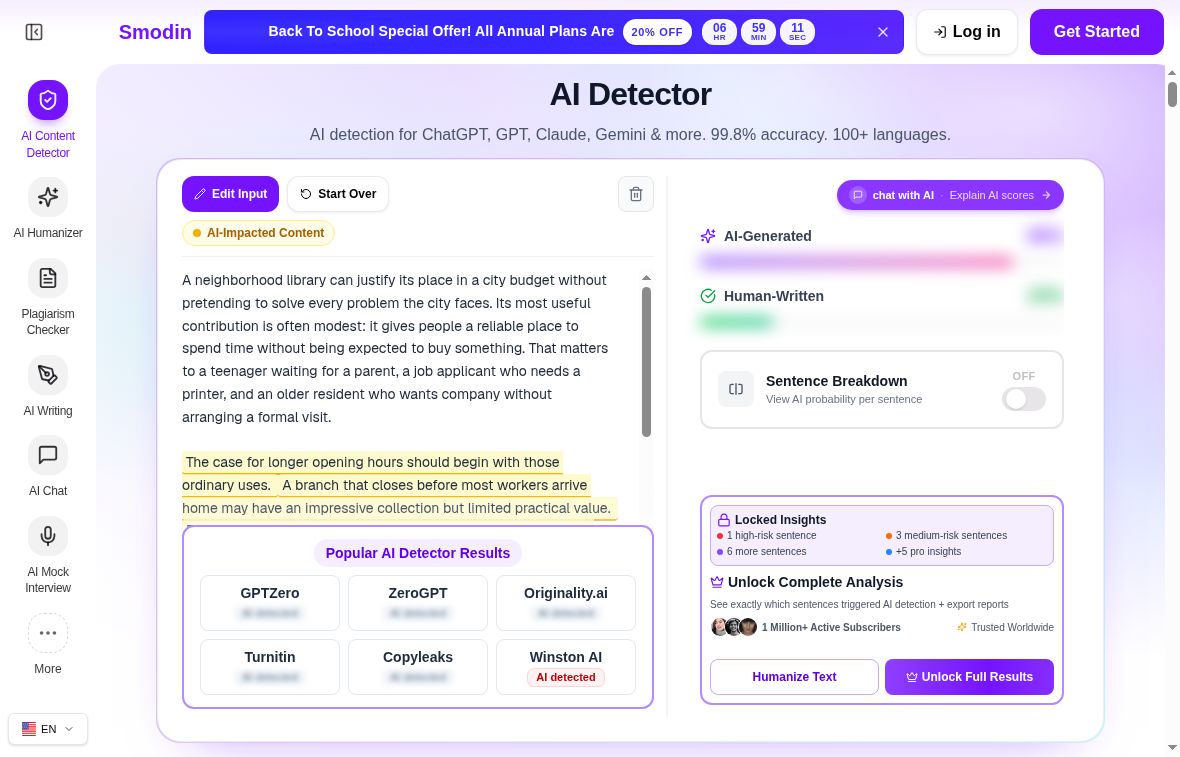Image resolution: width=1180 pixels, height=757 pixels.
Task: Collapse the sidebar panel icon
Action: pyautogui.click(x=34, y=32)
